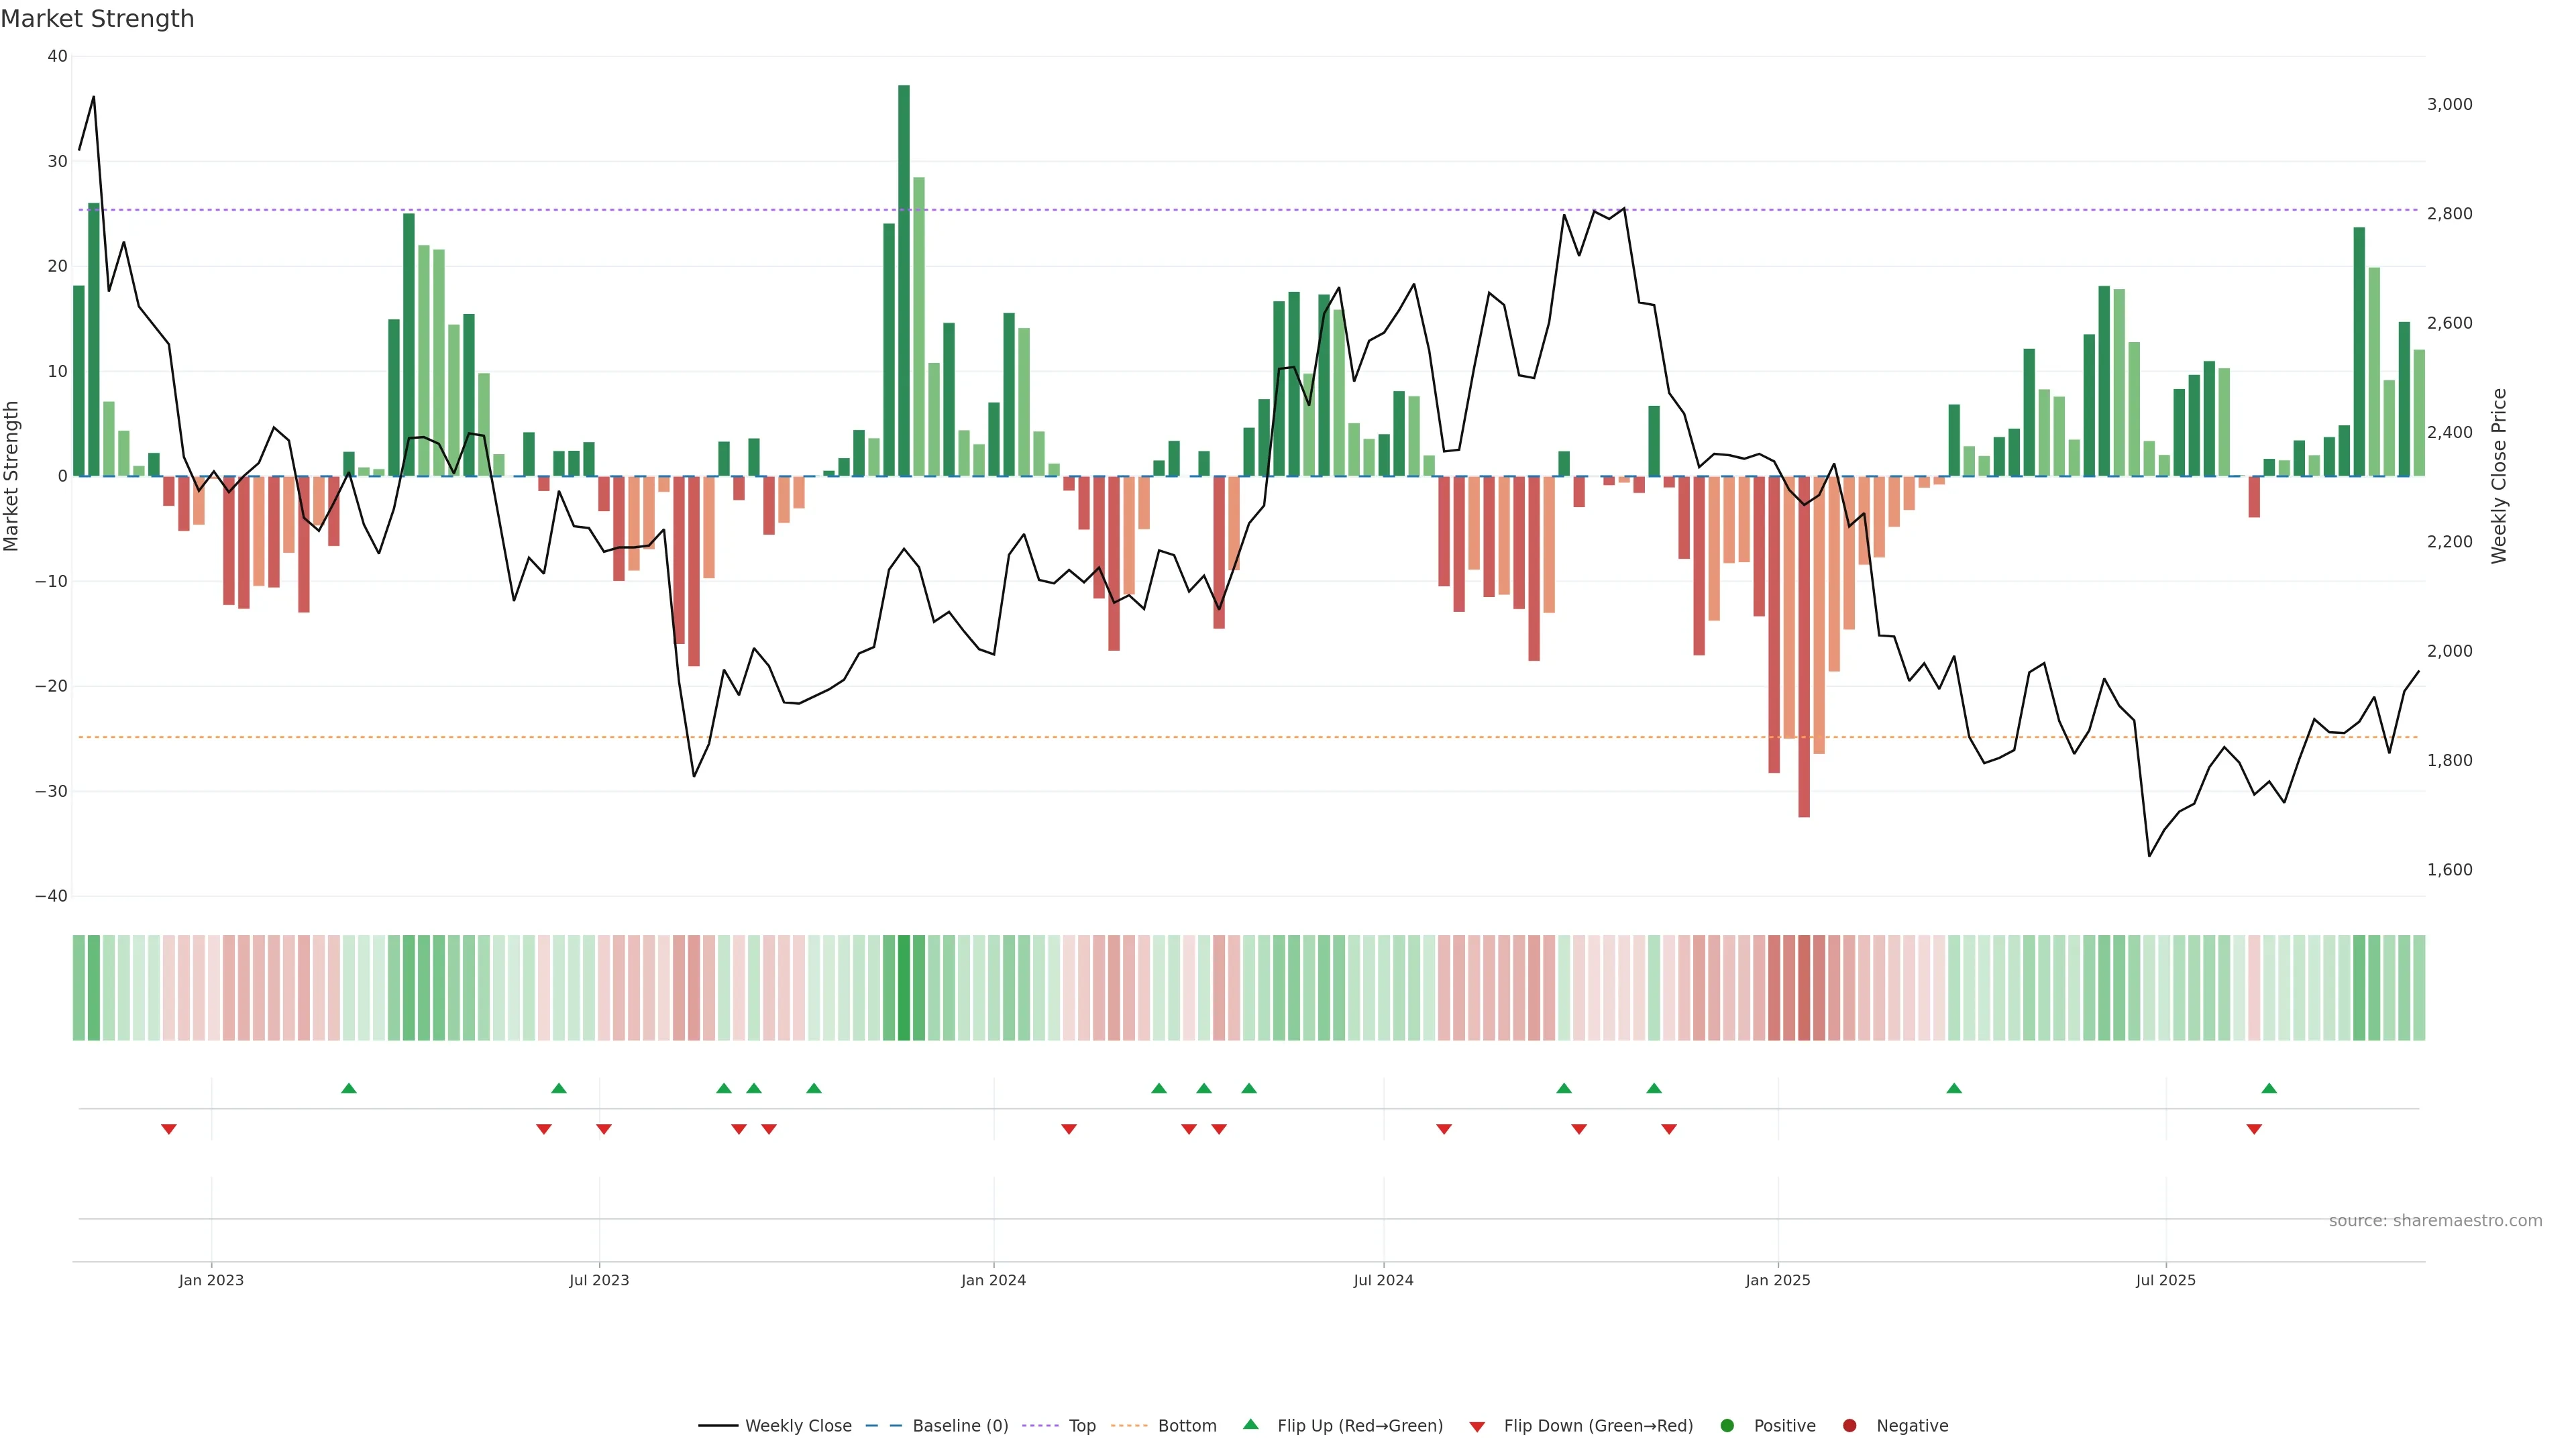This screenshot has height=1449, width=2576.
Task: Click the Positive green circle legend icon
Action: coord(1727,1426)
